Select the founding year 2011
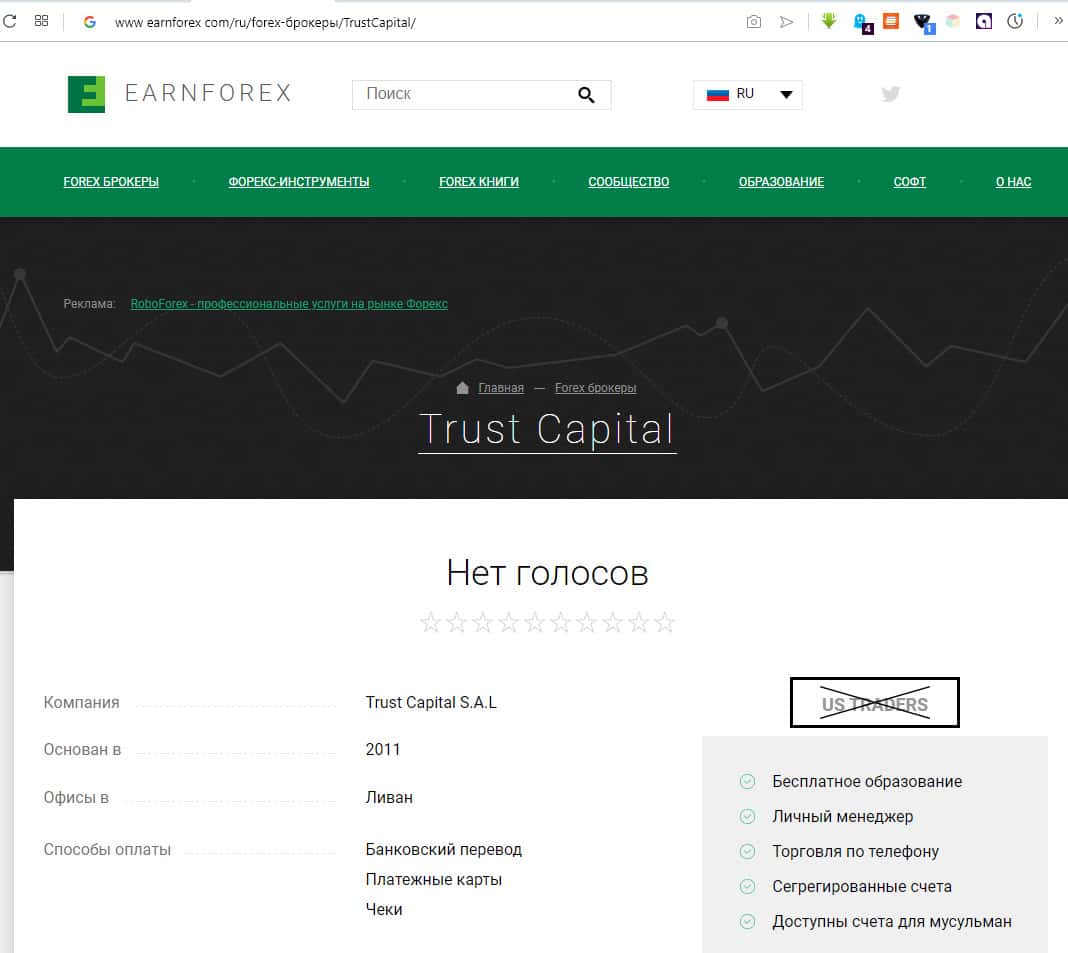The width and height of the screenshot is (1068, 953). (x=383, y=749)
